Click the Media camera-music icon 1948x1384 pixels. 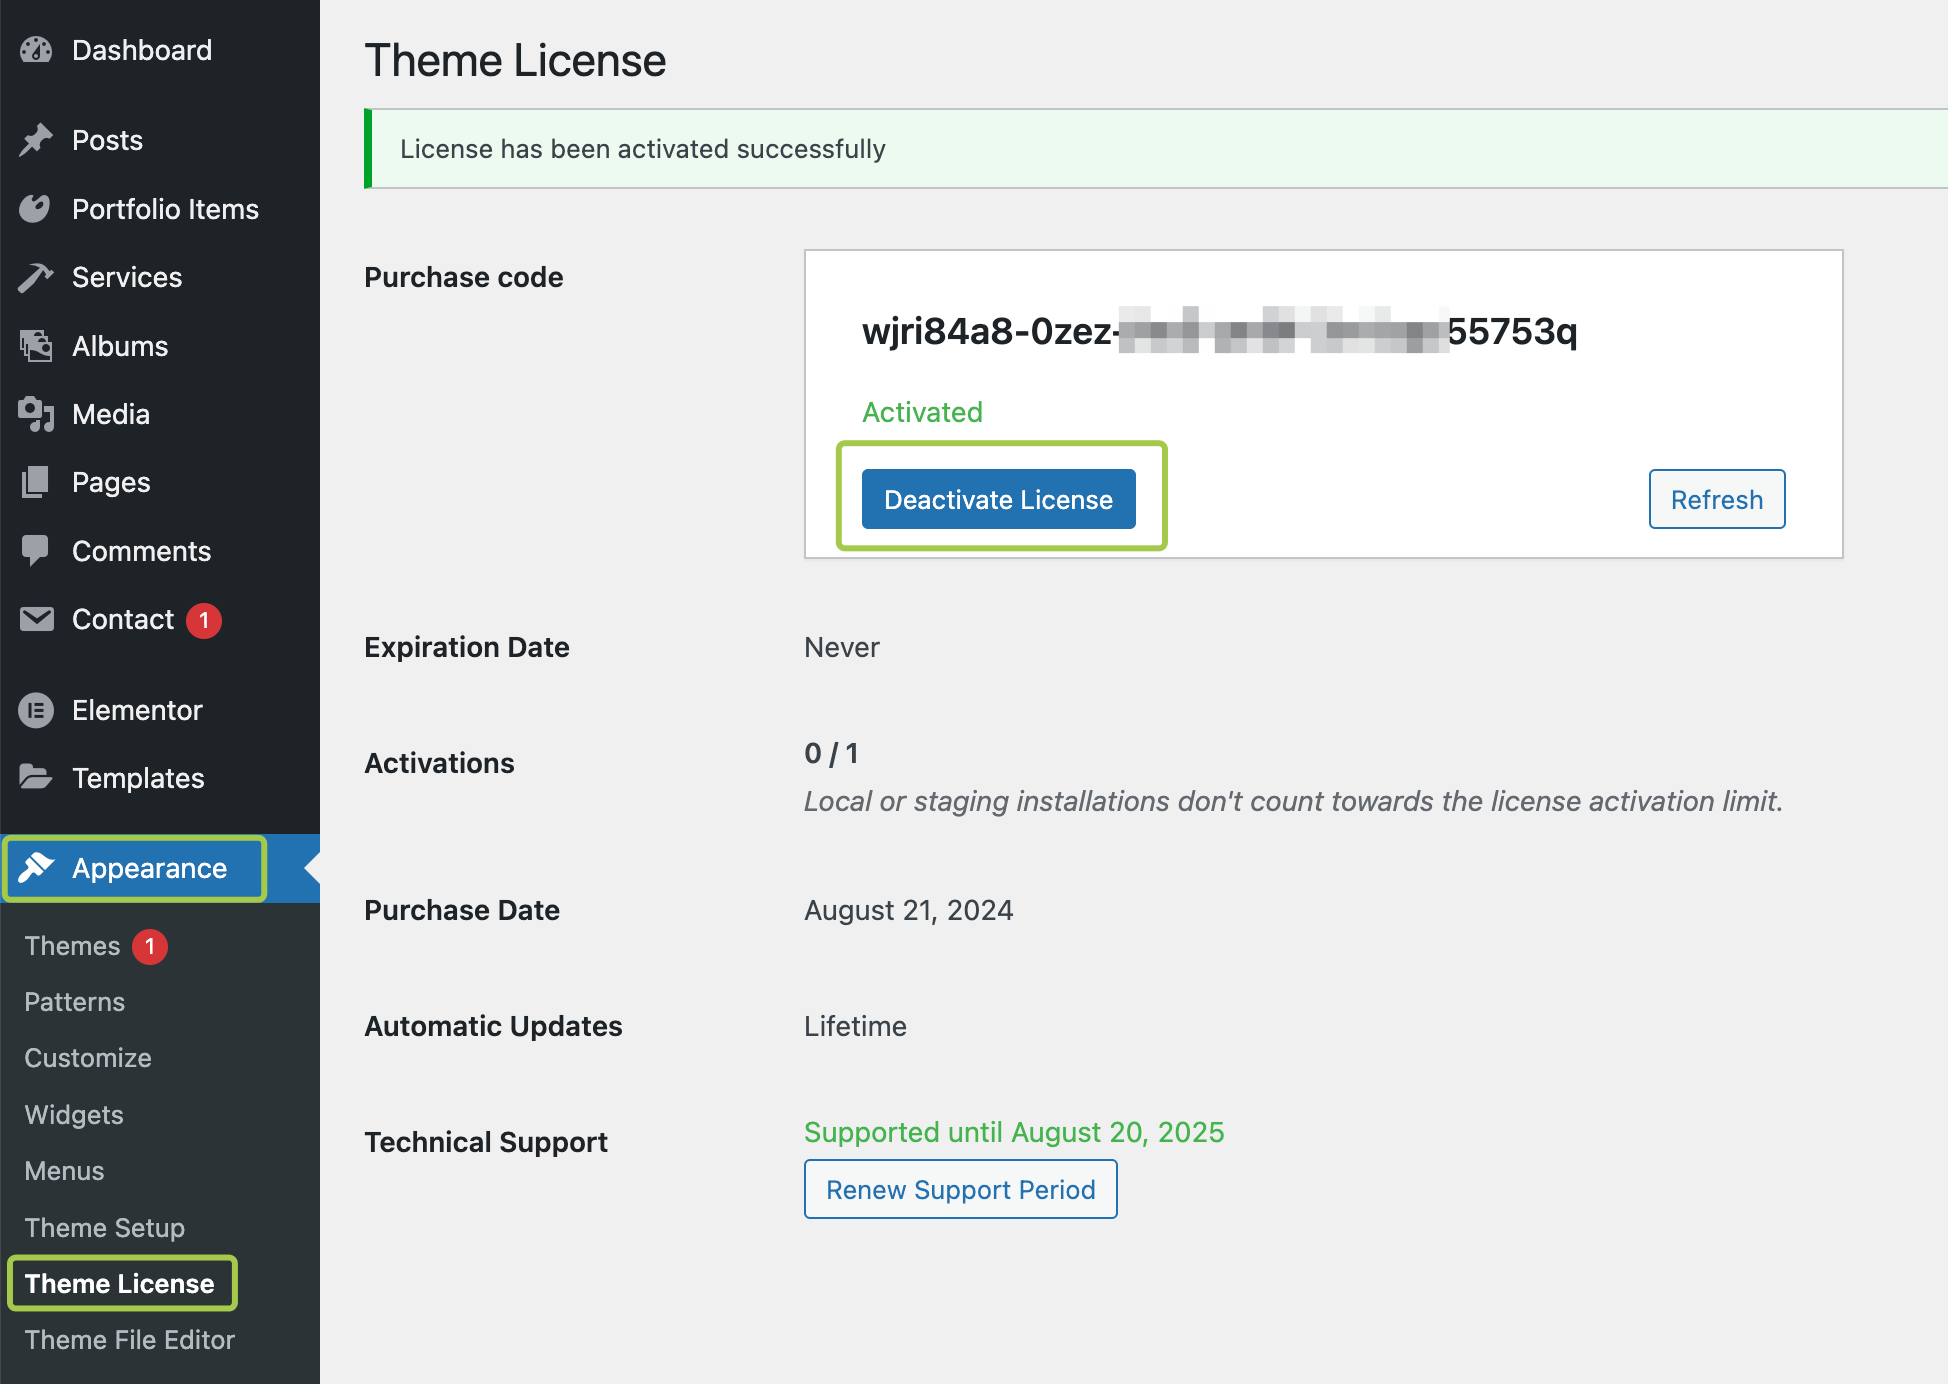[36, 414]
